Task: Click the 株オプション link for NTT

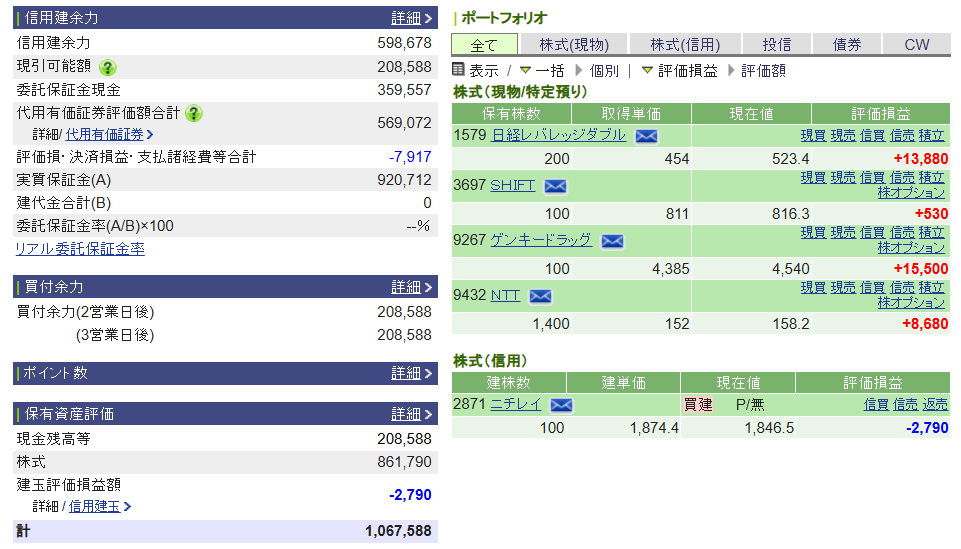Action: pos(911,303)
